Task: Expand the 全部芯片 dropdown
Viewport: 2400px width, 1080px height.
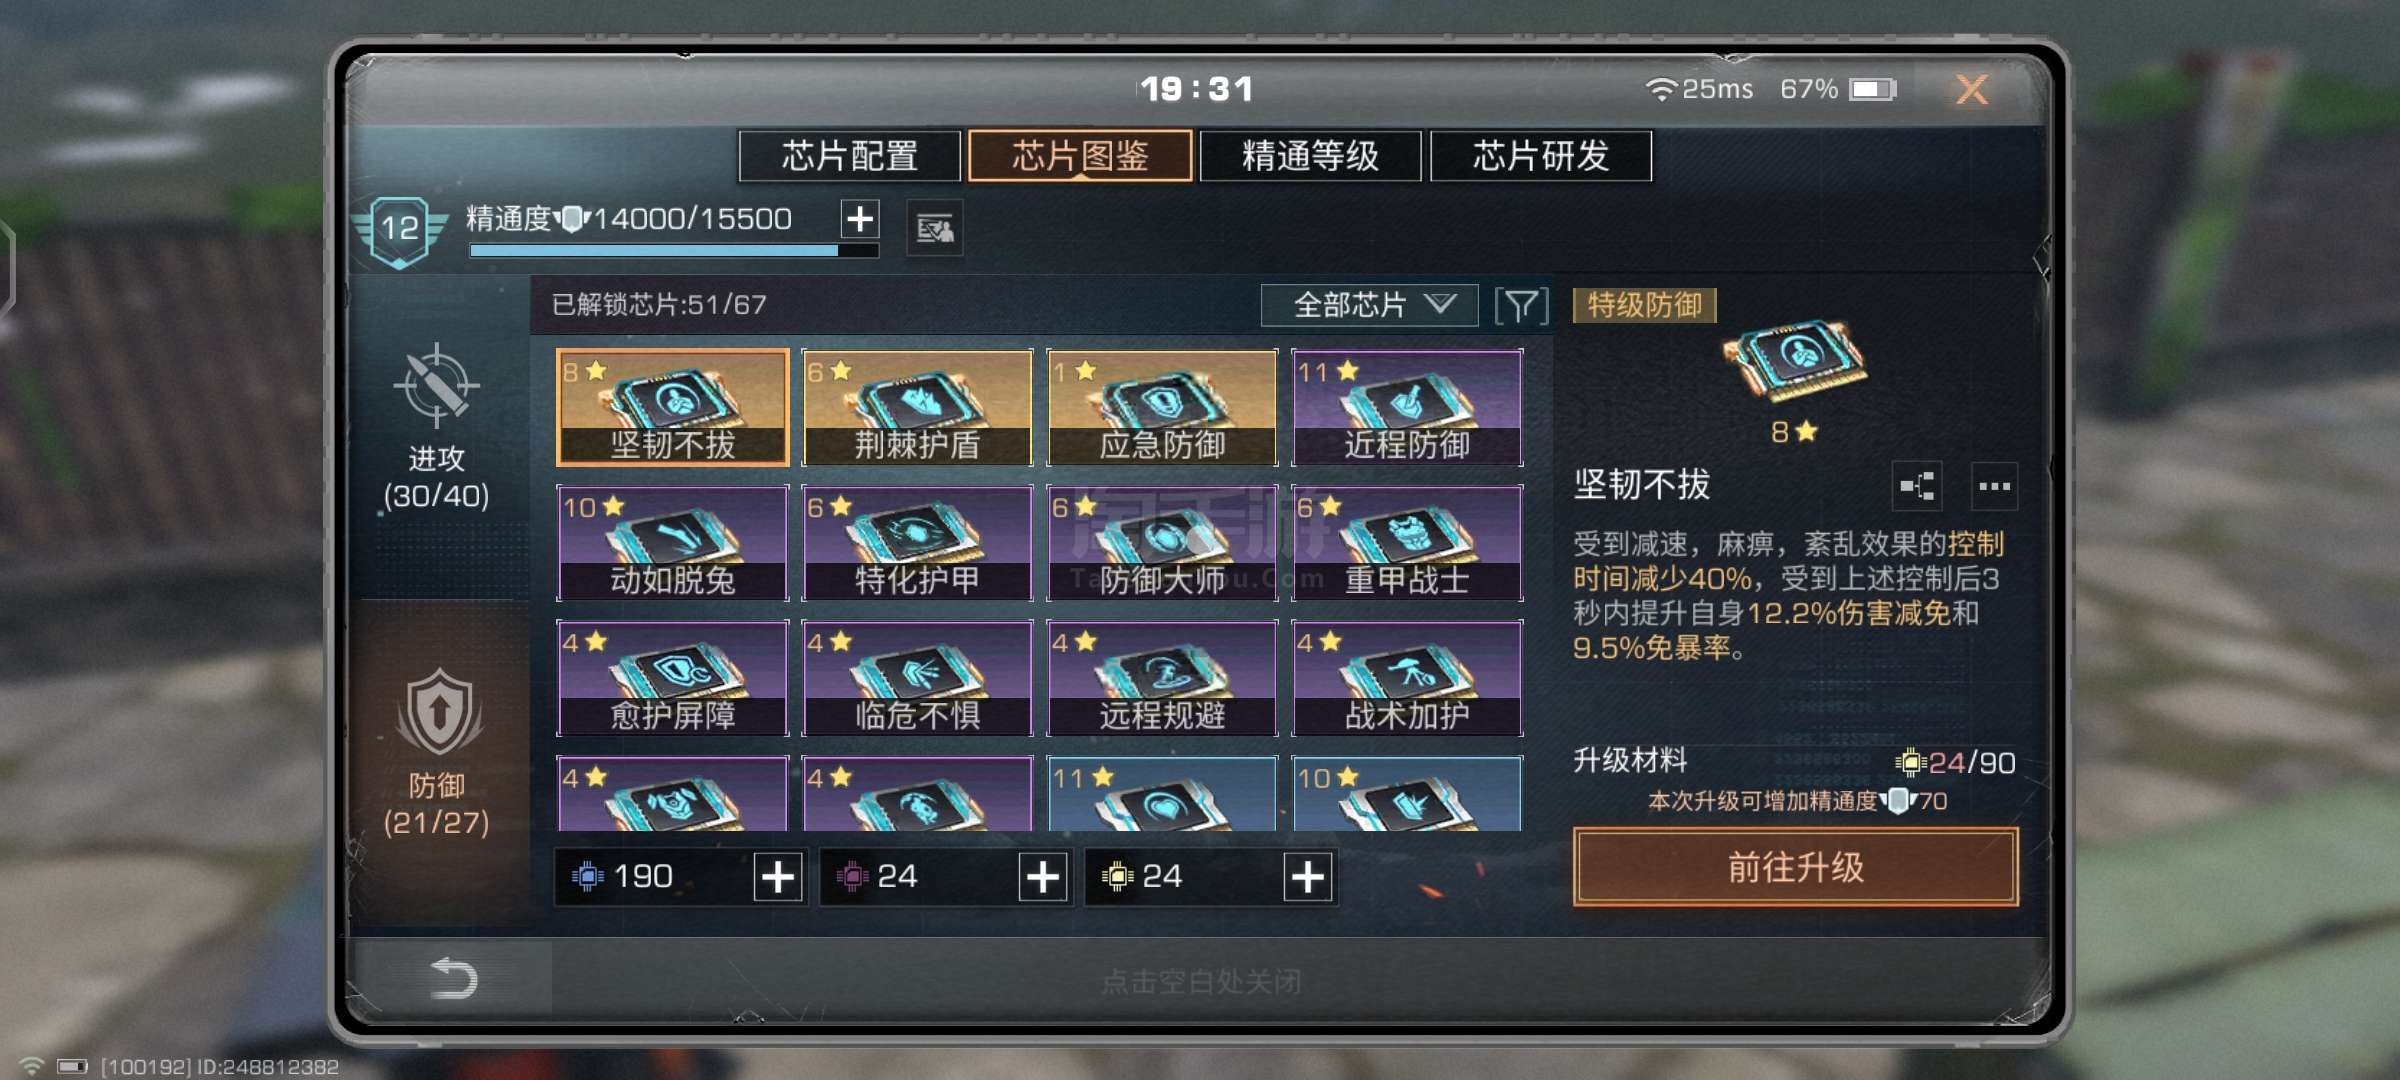Action: (1370, 305)
